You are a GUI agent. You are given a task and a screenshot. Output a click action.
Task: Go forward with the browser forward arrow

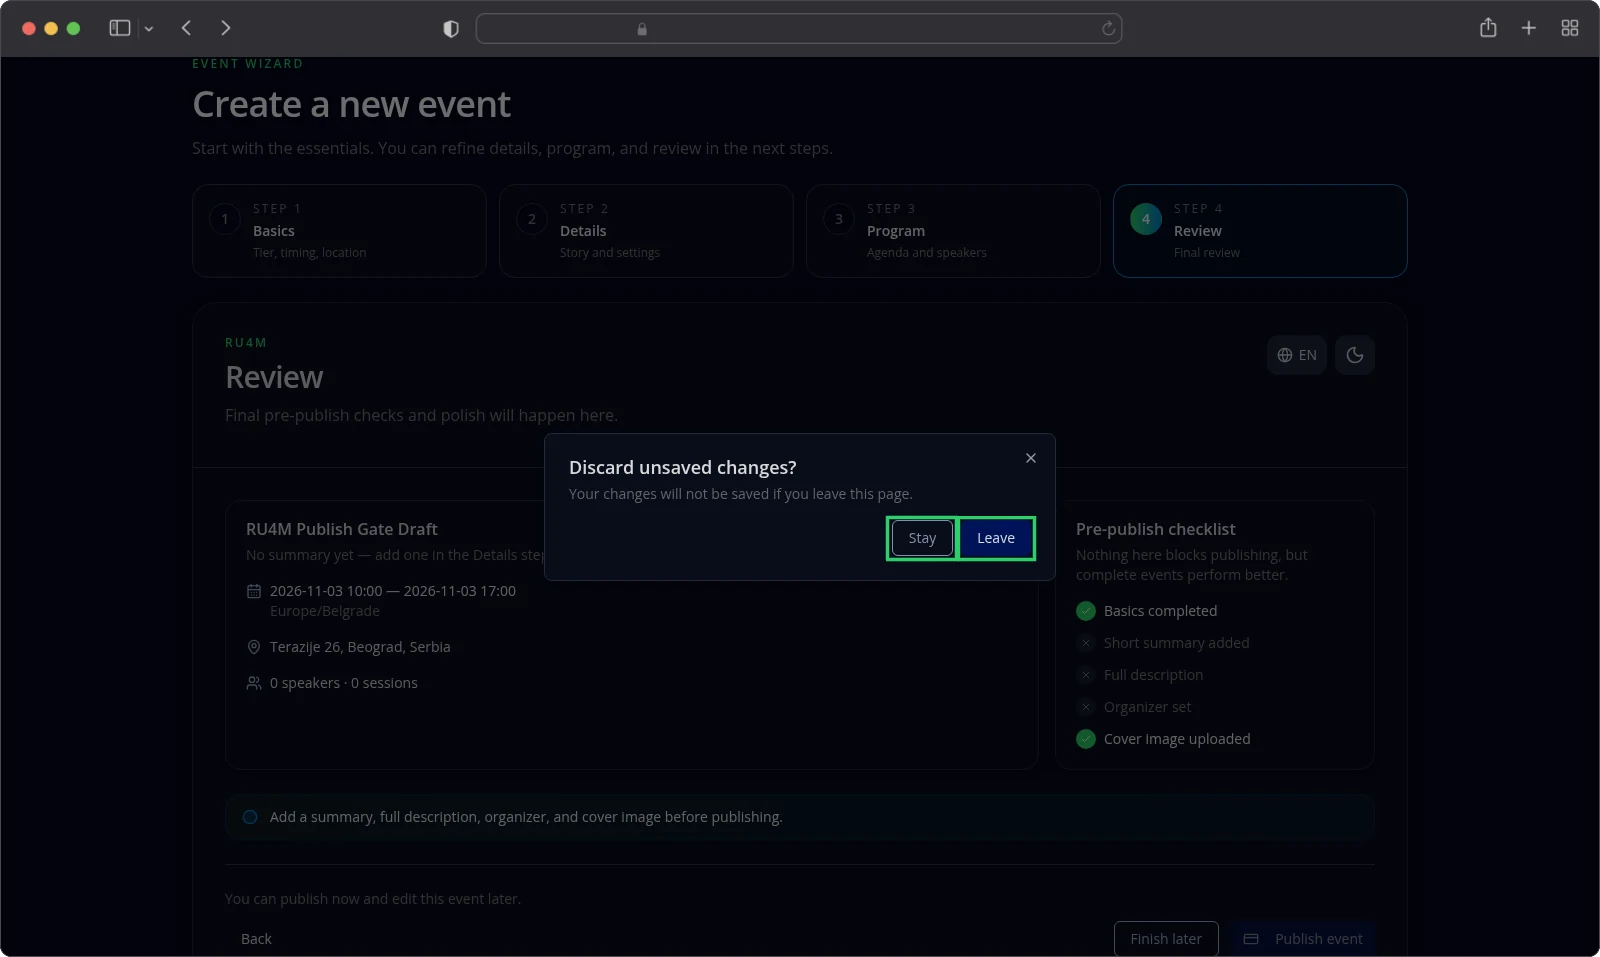(225, 28)
